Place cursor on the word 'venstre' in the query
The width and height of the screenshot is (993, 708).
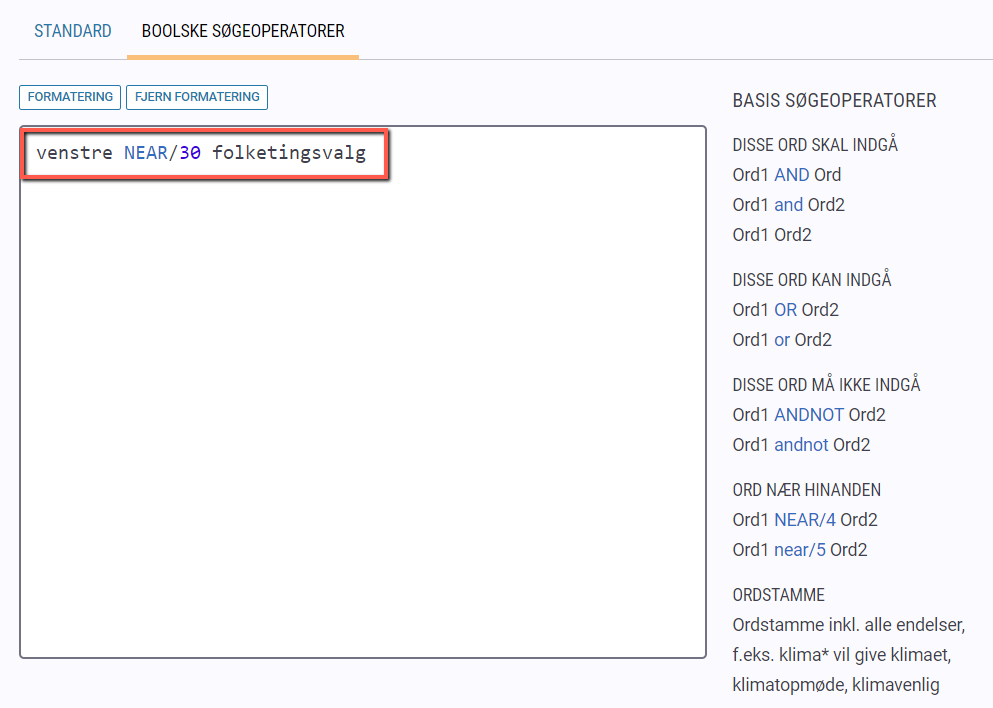coord(75,154)
